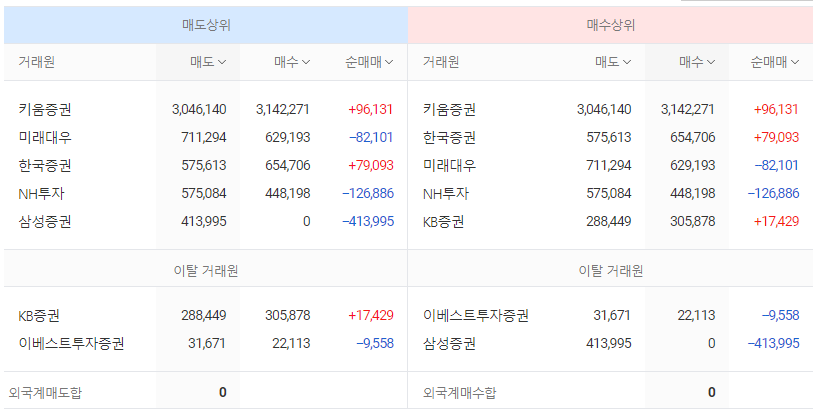Click 삼성증권 under 매수상위 이탈 거래원
Image resolution: width=818 pixels, height=413 pixels.
point(449,344)
